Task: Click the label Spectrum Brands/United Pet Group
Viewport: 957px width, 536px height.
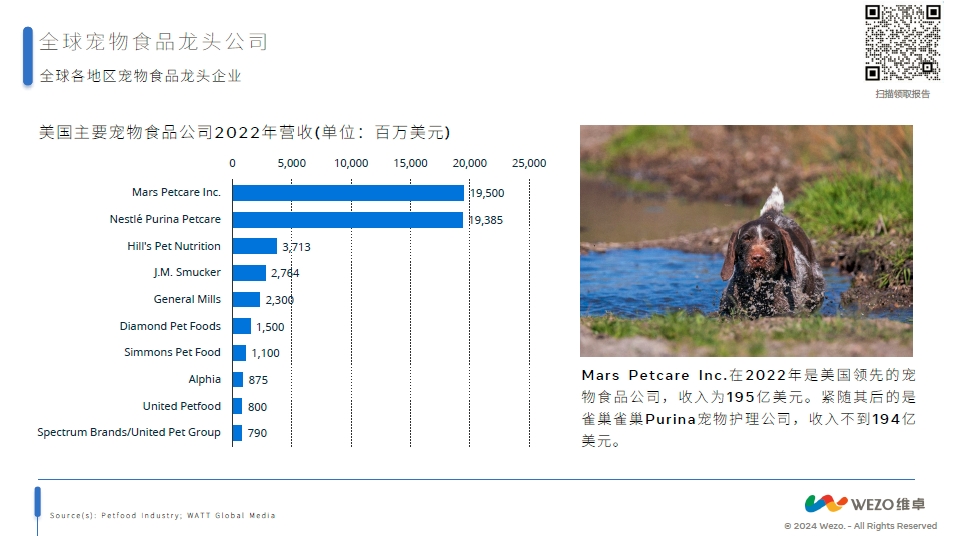Action: point(129,432)
